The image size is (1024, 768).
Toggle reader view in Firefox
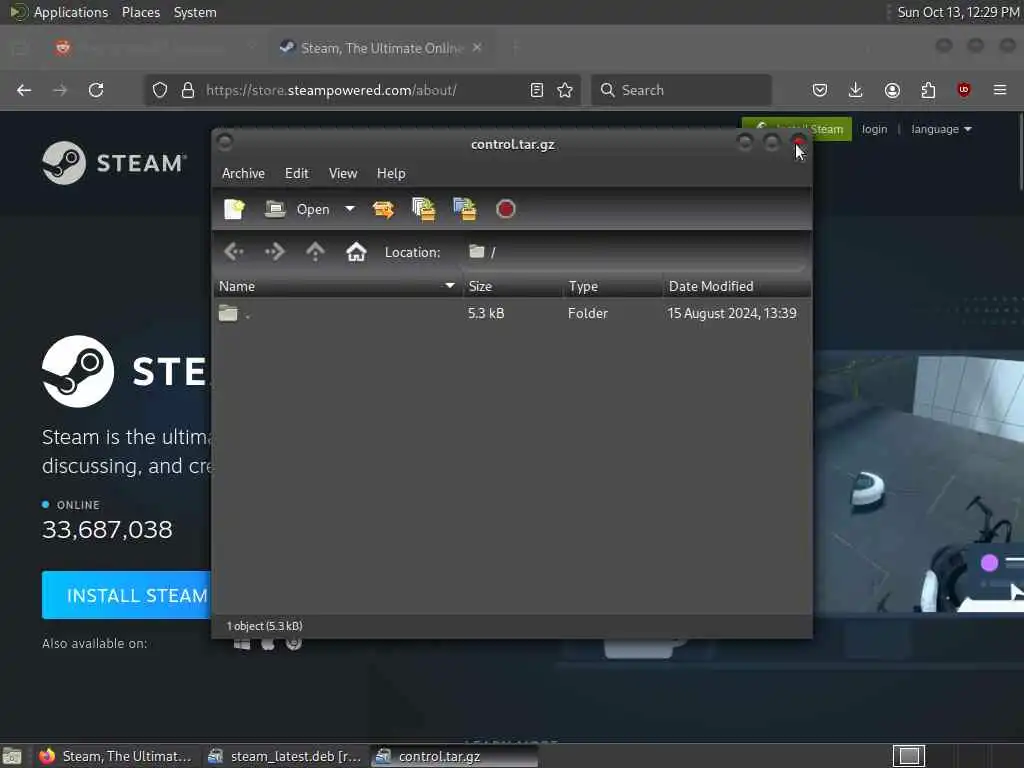[537, 90]
